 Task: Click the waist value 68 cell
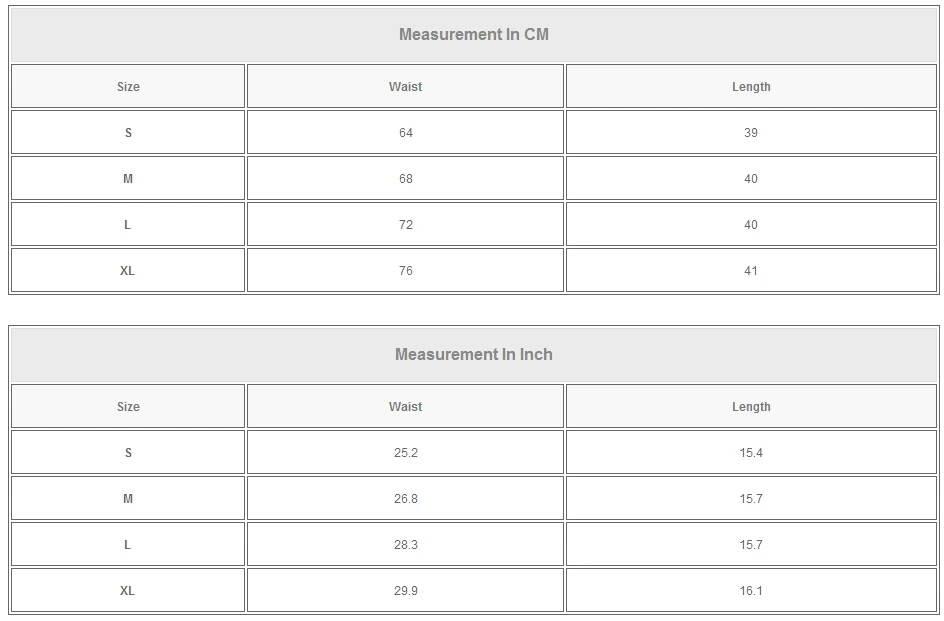(x=405, y=179)
